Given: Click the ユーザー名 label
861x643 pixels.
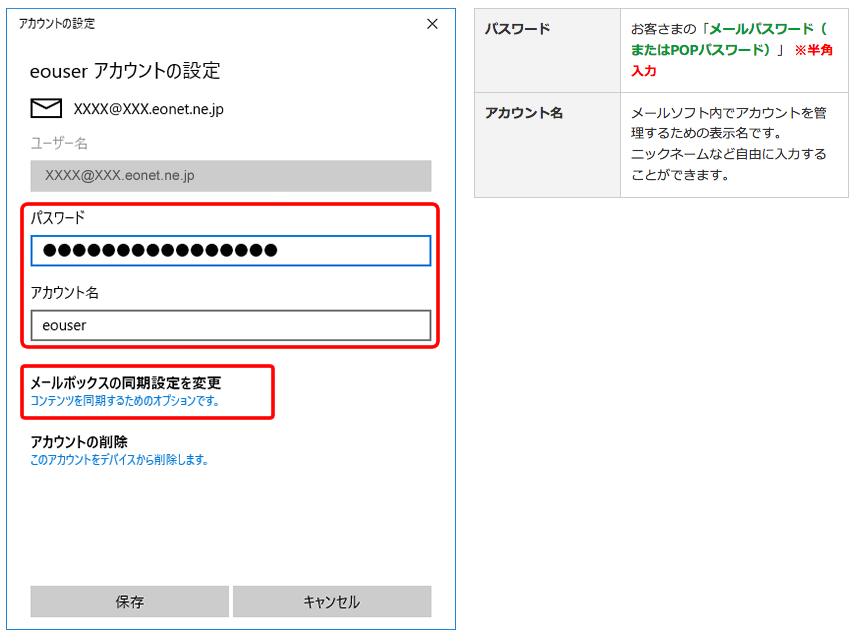Looking at the screenshot, I should tap(59, 144).
